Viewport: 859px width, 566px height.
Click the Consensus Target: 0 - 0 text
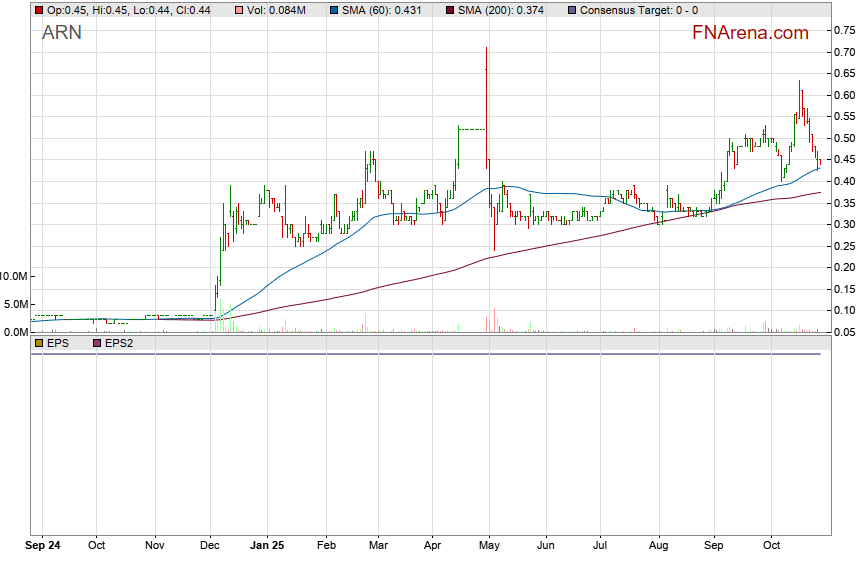(636, 10)
